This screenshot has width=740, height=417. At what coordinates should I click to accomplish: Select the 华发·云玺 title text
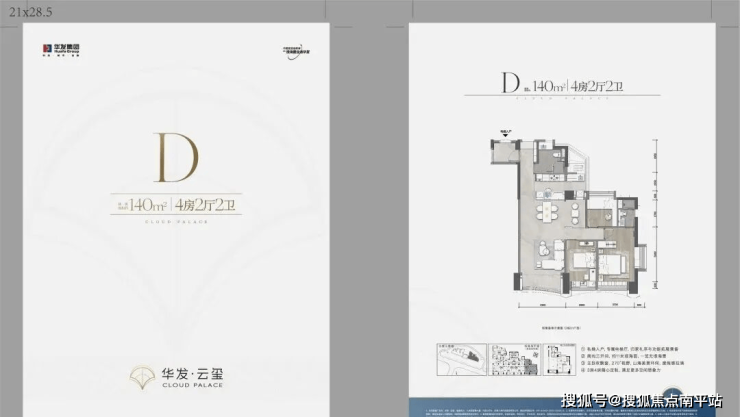(x=192, y=374)
